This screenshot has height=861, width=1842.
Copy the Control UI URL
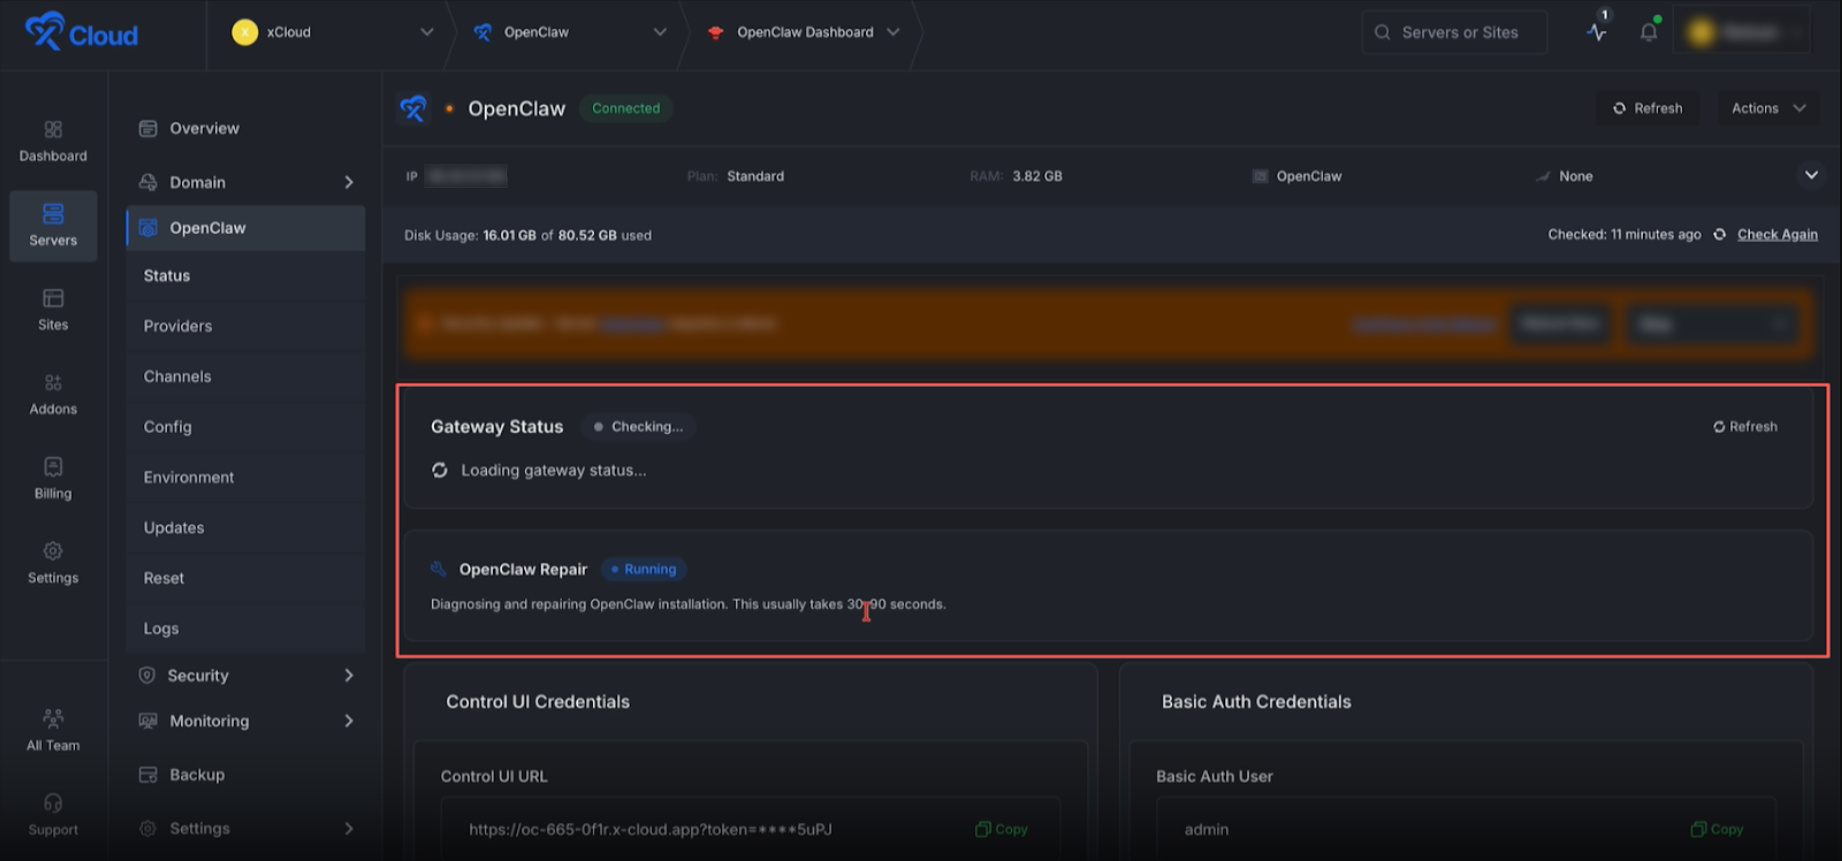pos(1001,829)
